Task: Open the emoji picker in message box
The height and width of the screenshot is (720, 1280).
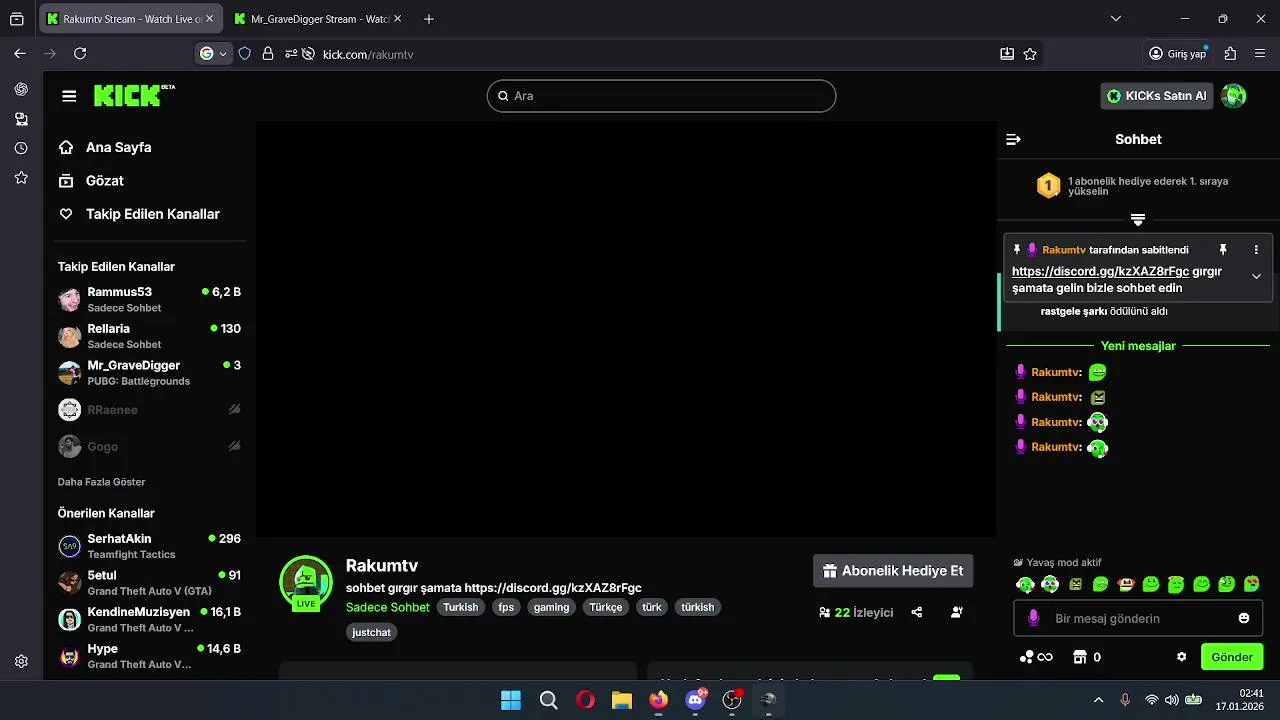Action: click(x=1244, y=618)
